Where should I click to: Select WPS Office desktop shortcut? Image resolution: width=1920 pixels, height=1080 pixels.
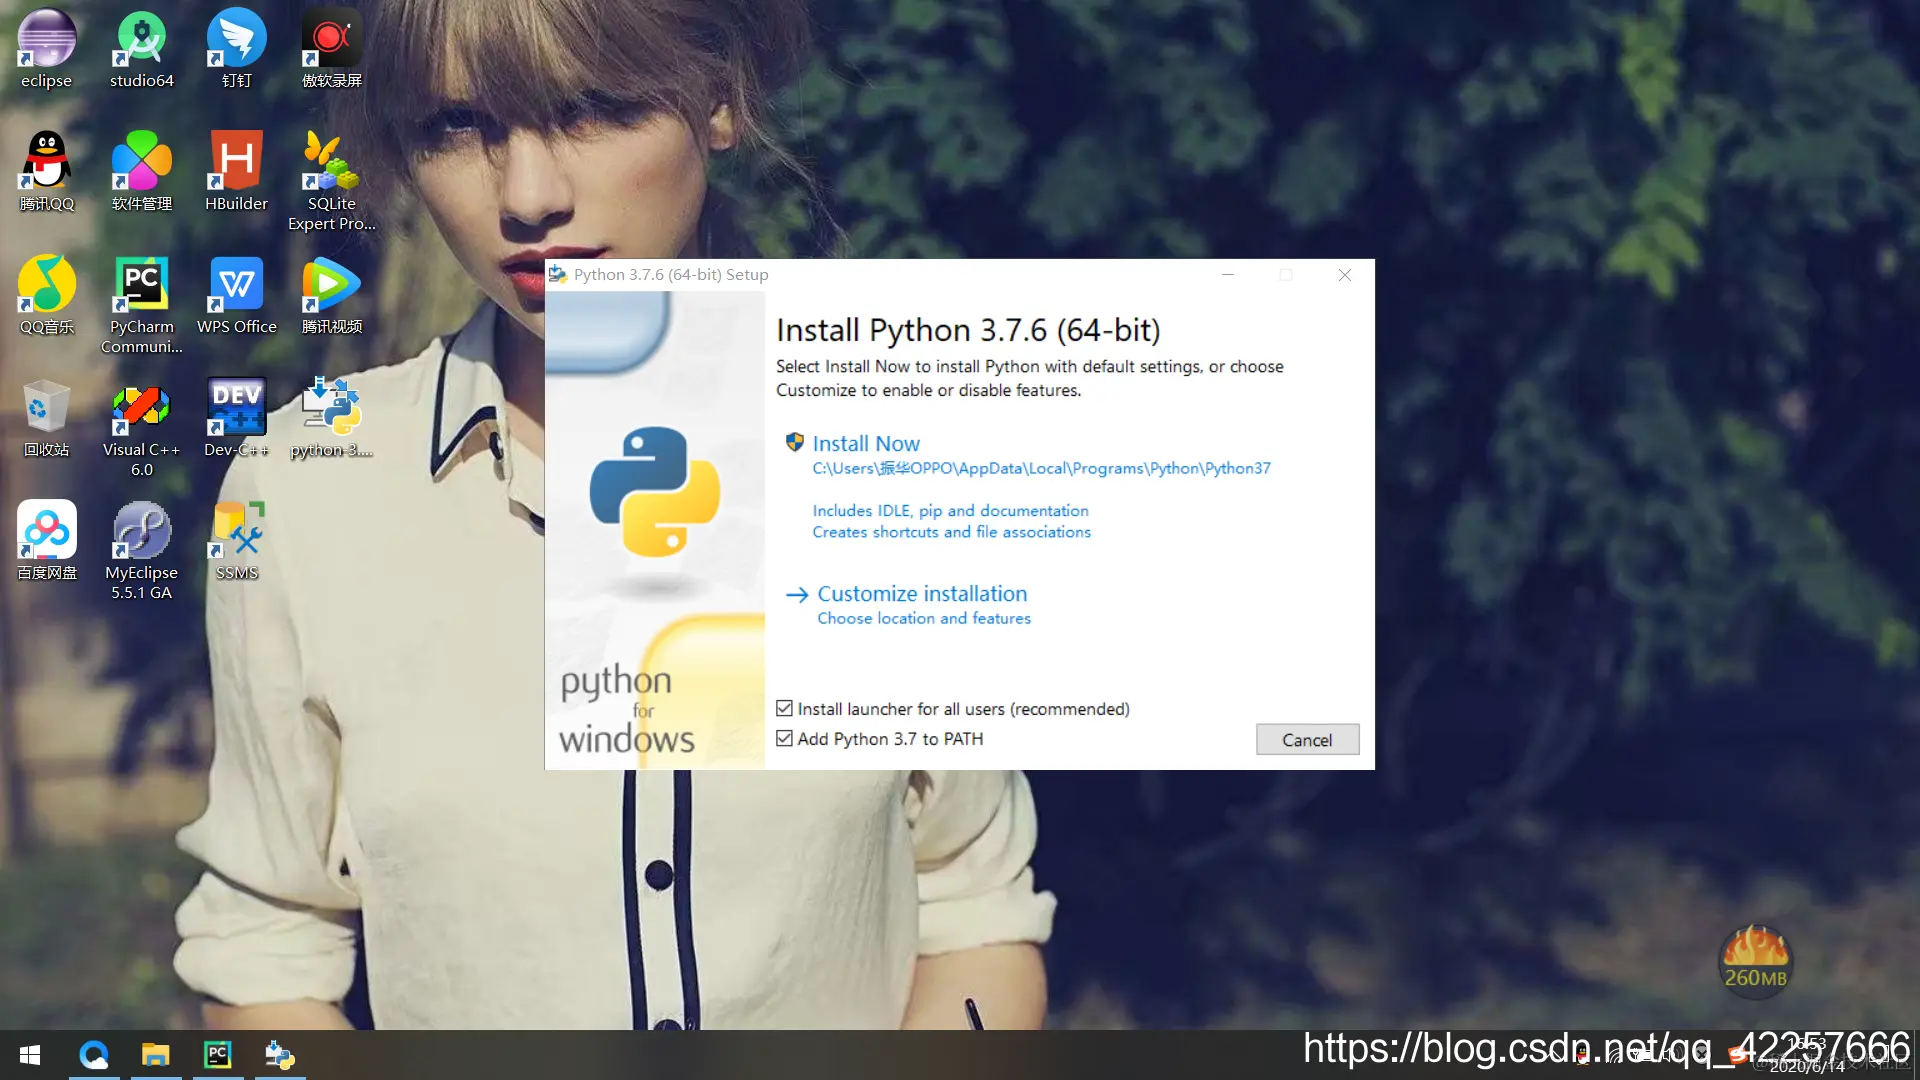[236, 286]
